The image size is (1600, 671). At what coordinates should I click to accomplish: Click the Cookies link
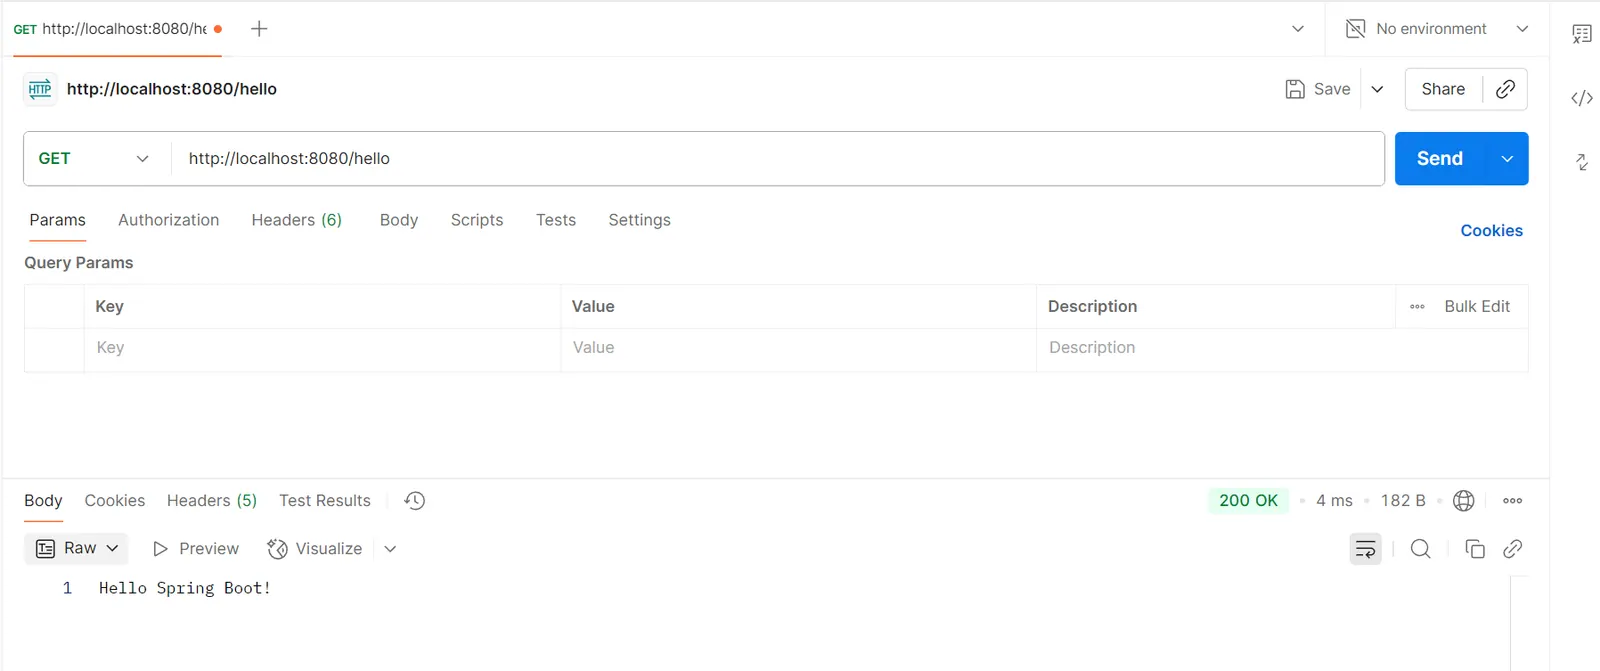pos(1491,231)
